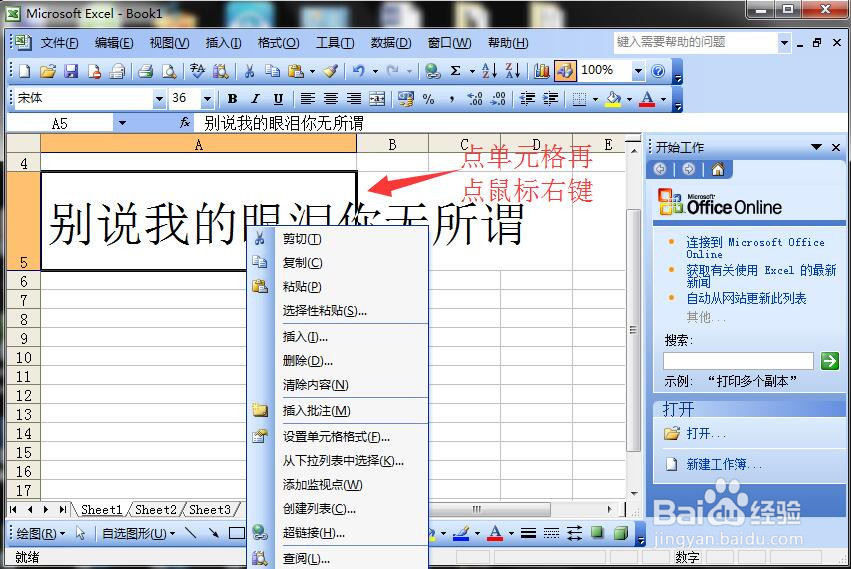Expand the Paste button dropdown arrow
Image resolution: width=851 pixels, height=569 pixels.
point(312,71)
